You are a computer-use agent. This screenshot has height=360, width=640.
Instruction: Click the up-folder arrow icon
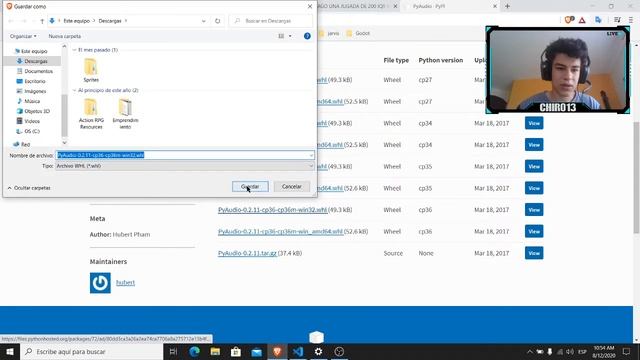pos(42,21)
